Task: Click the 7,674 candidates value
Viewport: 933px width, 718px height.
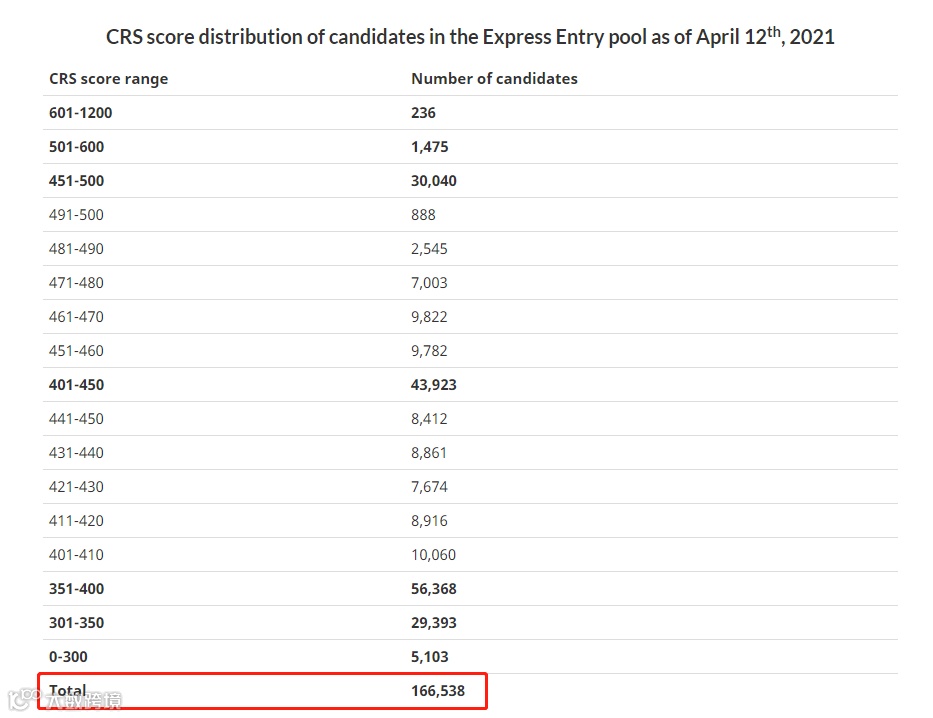Action: click(429, 487)
